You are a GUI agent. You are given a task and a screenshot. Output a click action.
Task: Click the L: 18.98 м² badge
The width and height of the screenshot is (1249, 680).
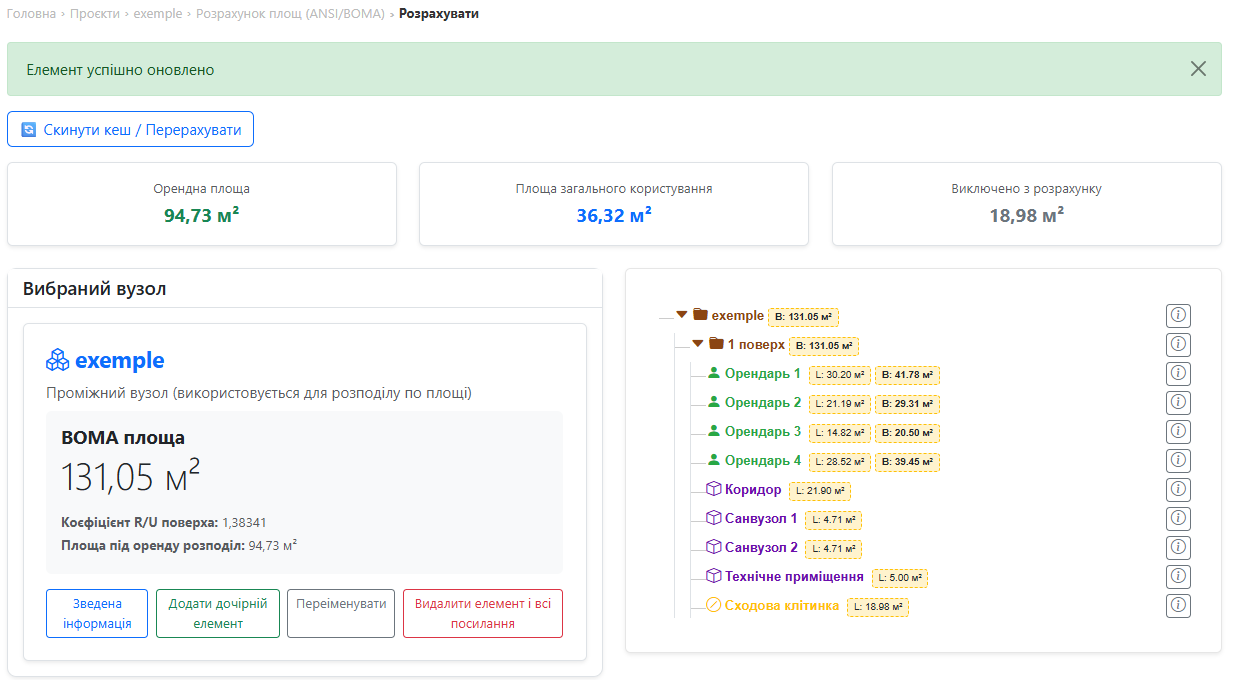pyautogui.click(x=878, y=607)
